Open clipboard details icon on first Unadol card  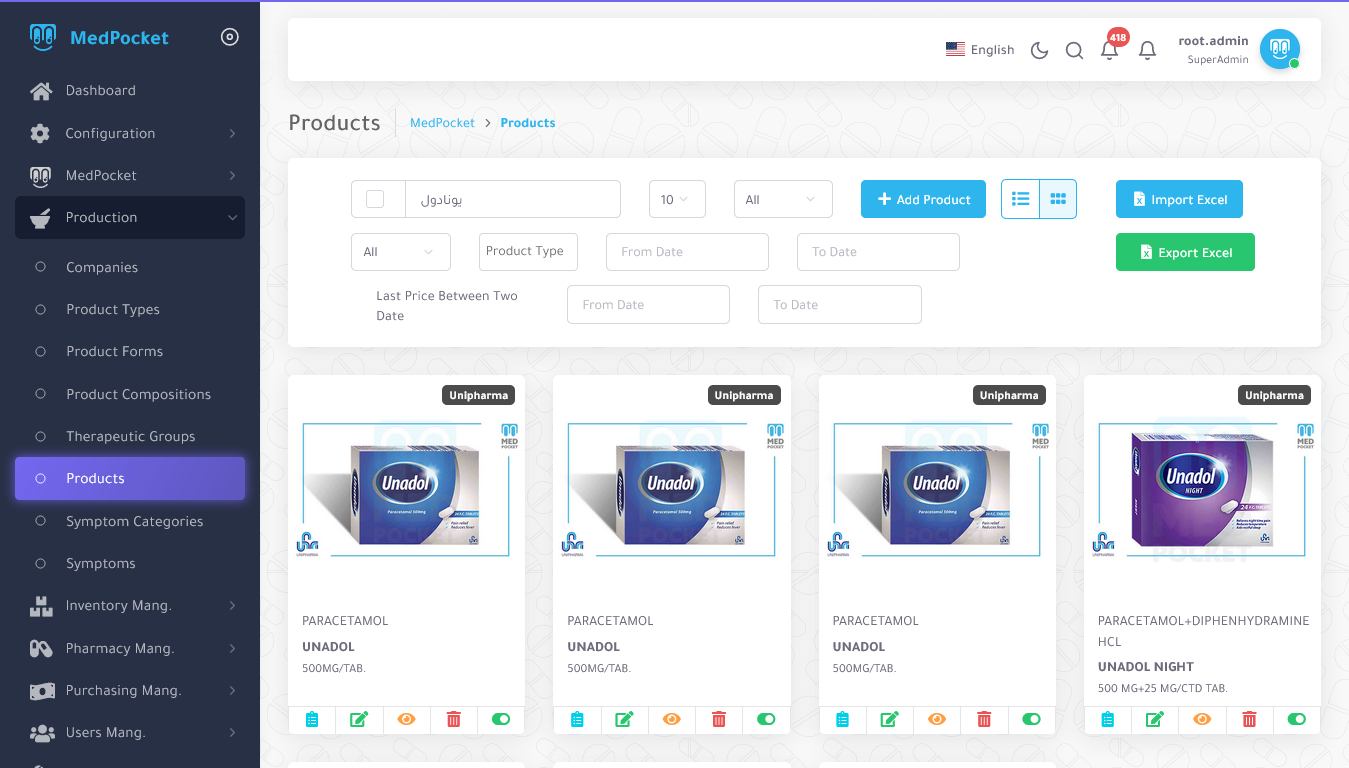[312, 719]
